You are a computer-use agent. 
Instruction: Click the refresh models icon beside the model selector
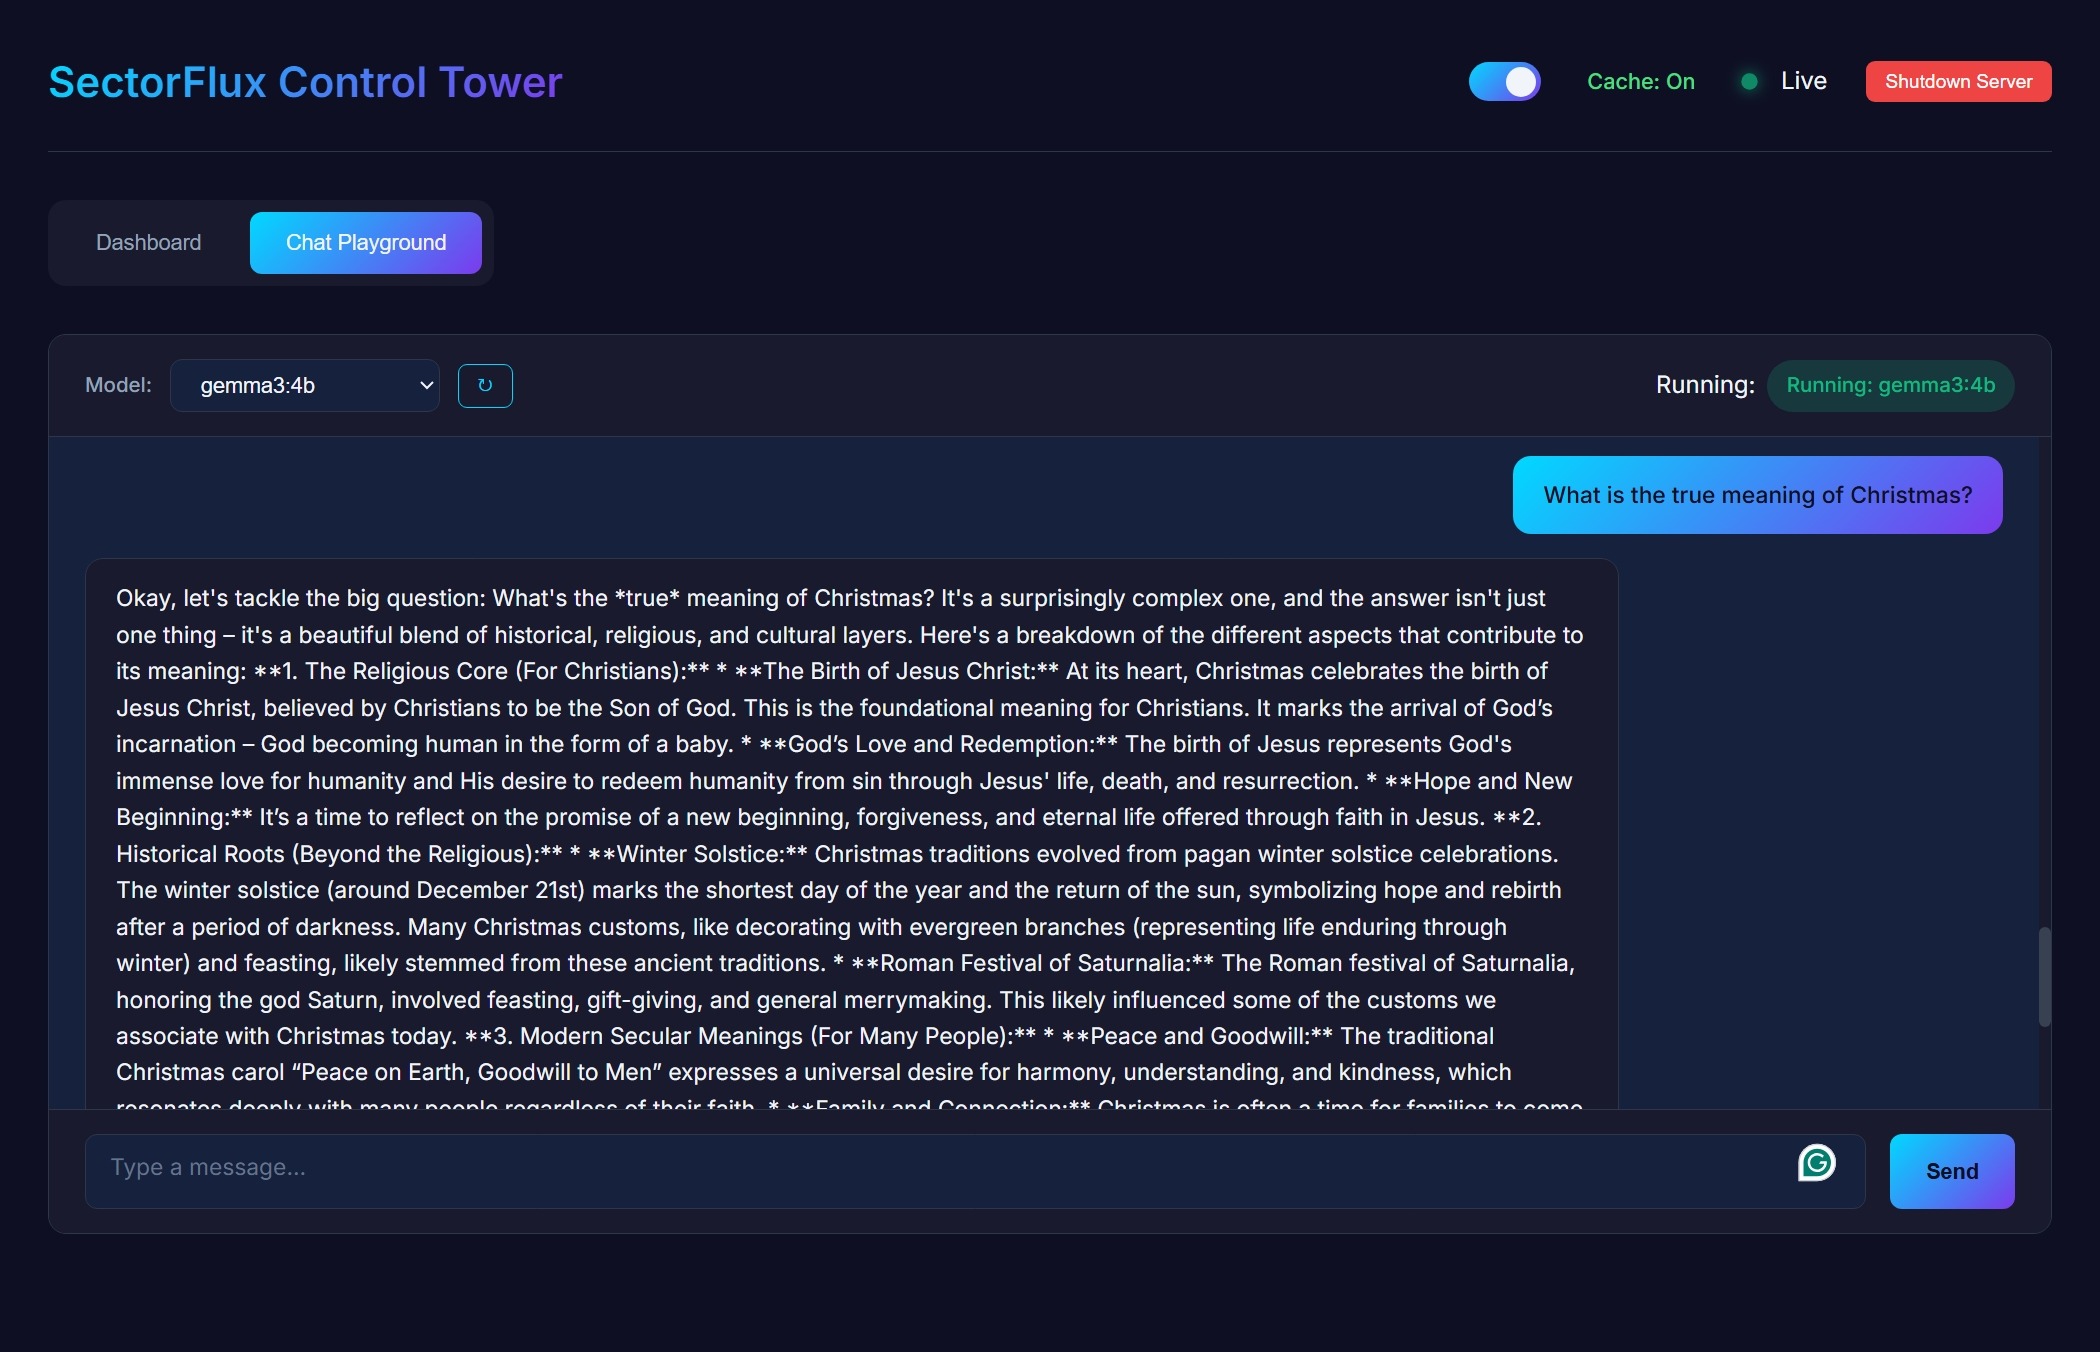point(486,385)
